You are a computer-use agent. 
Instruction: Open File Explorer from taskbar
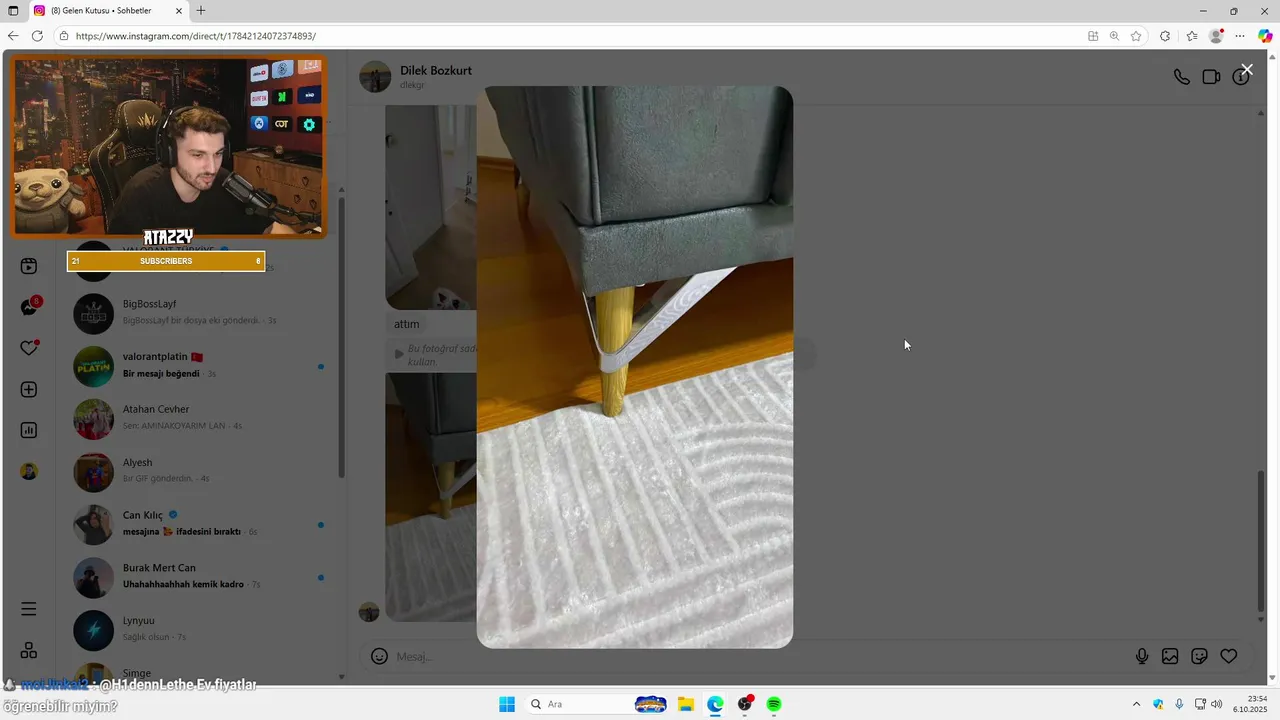(685, 704)
